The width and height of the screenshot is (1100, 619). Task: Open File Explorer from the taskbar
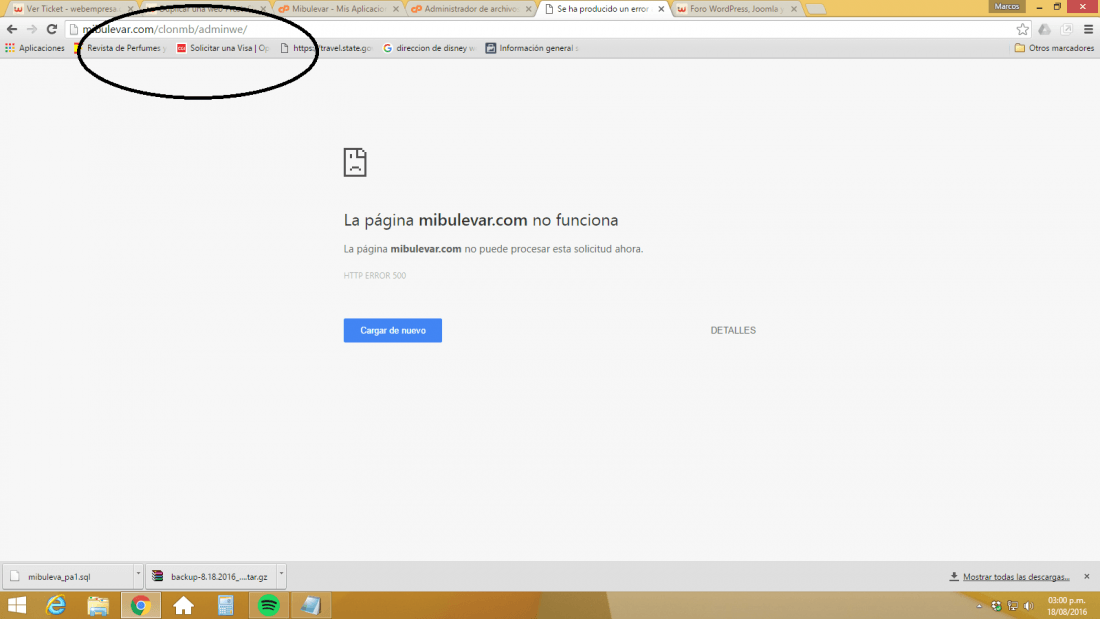[98, 605]
